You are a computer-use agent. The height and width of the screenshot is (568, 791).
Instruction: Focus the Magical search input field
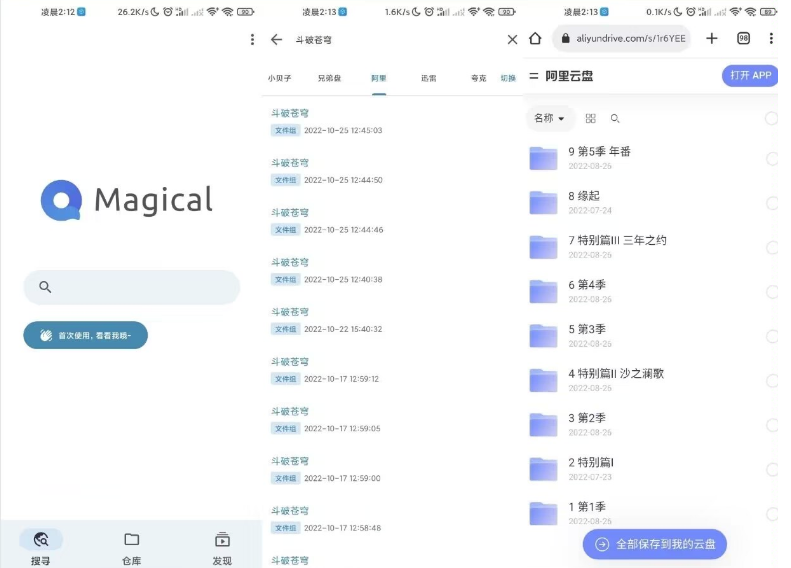coord(132,287)
